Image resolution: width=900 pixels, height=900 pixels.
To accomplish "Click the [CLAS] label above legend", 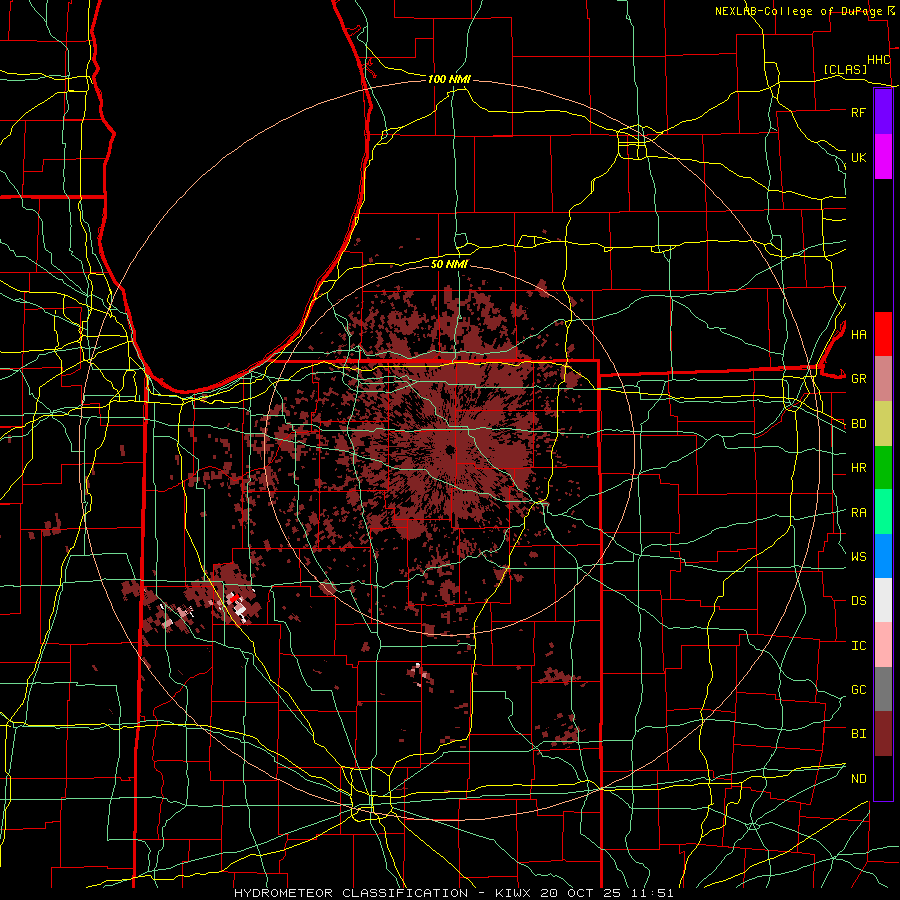I will (845, 69).
